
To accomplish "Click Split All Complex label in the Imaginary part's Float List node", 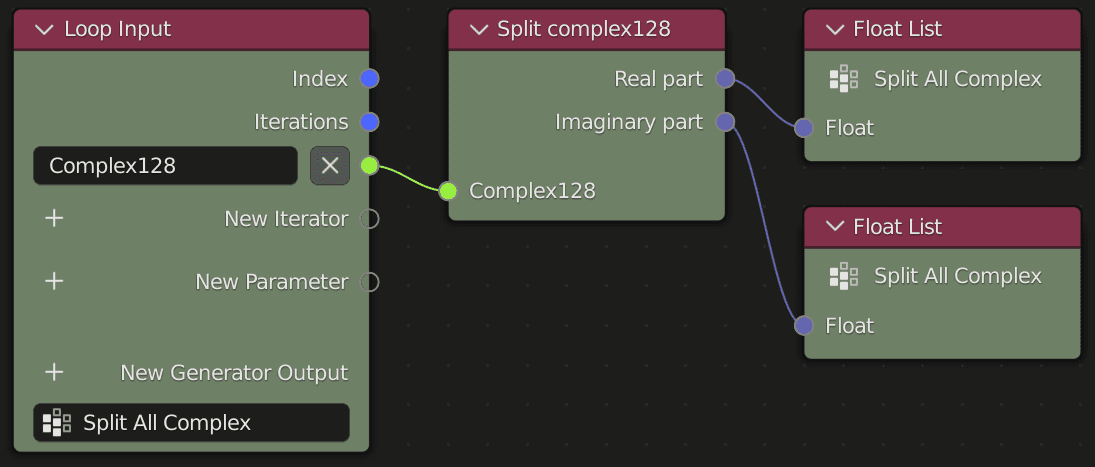I will click(958, 276).
